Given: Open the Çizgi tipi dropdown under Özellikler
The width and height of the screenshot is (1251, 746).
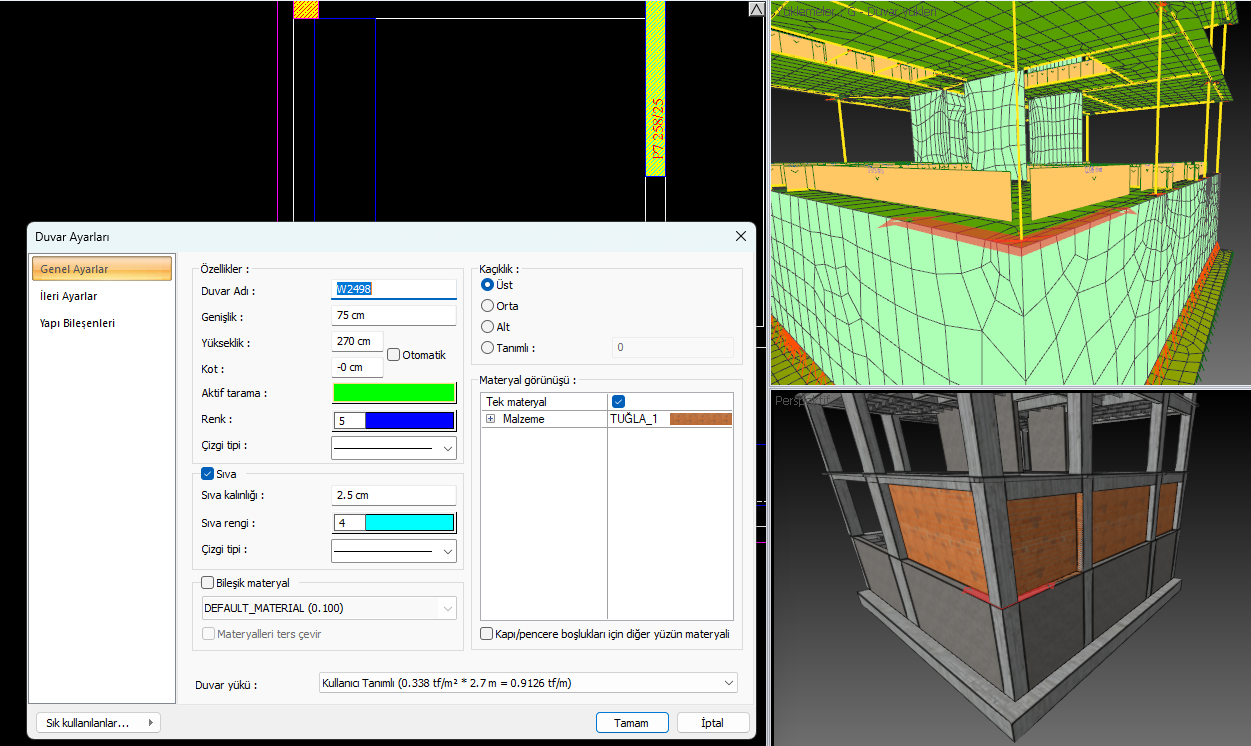Looking at the screenshot, I should pos(393,448).
